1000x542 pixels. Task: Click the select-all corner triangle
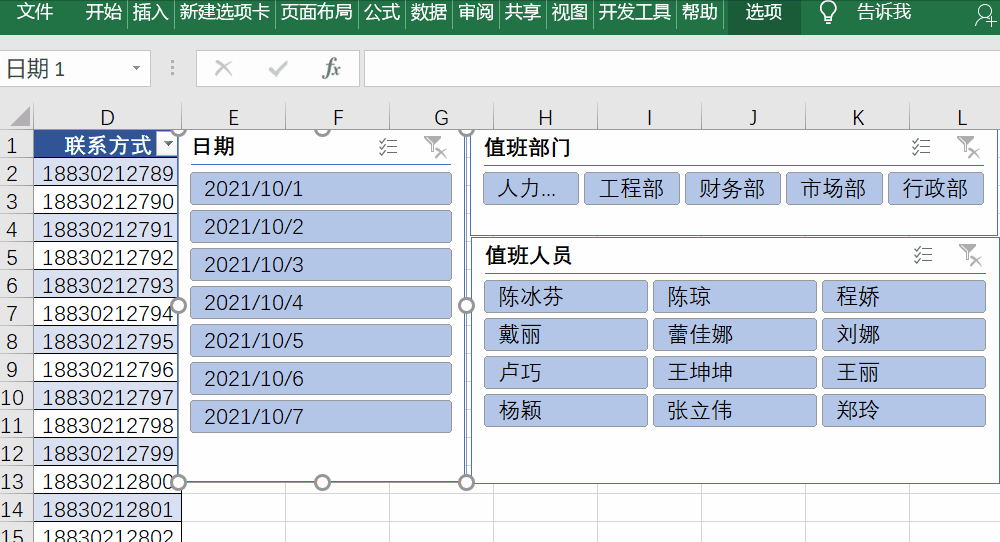coord(20,117)
